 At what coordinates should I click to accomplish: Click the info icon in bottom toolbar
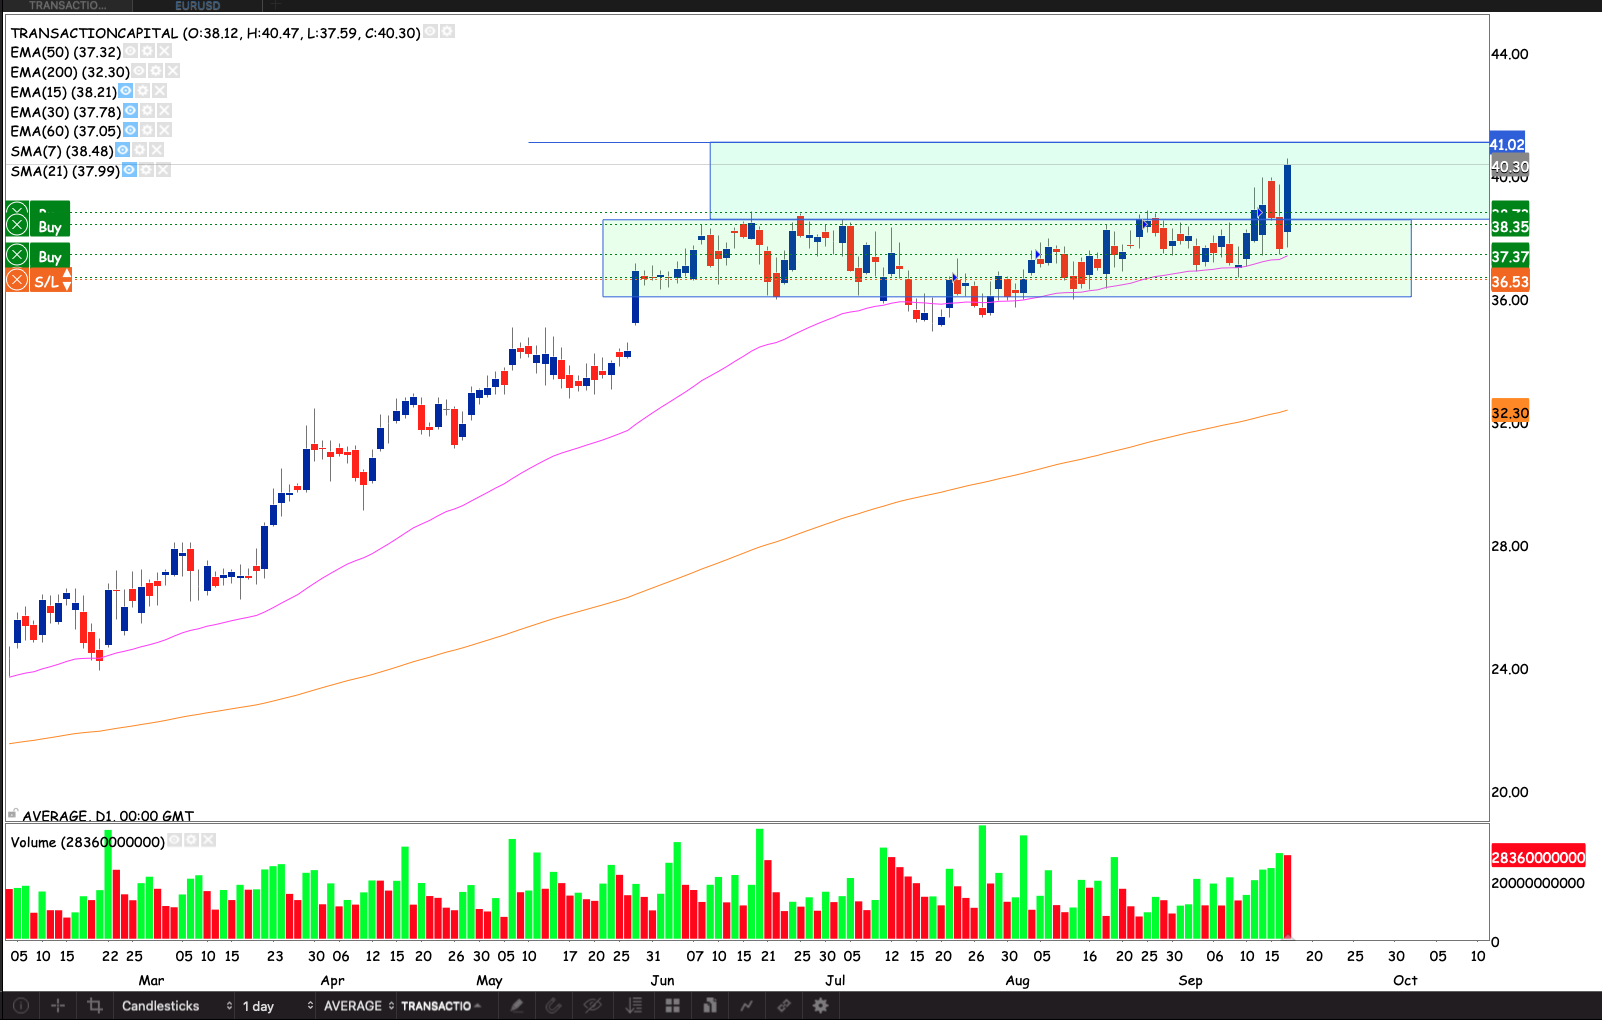[x=21, y=1006]
